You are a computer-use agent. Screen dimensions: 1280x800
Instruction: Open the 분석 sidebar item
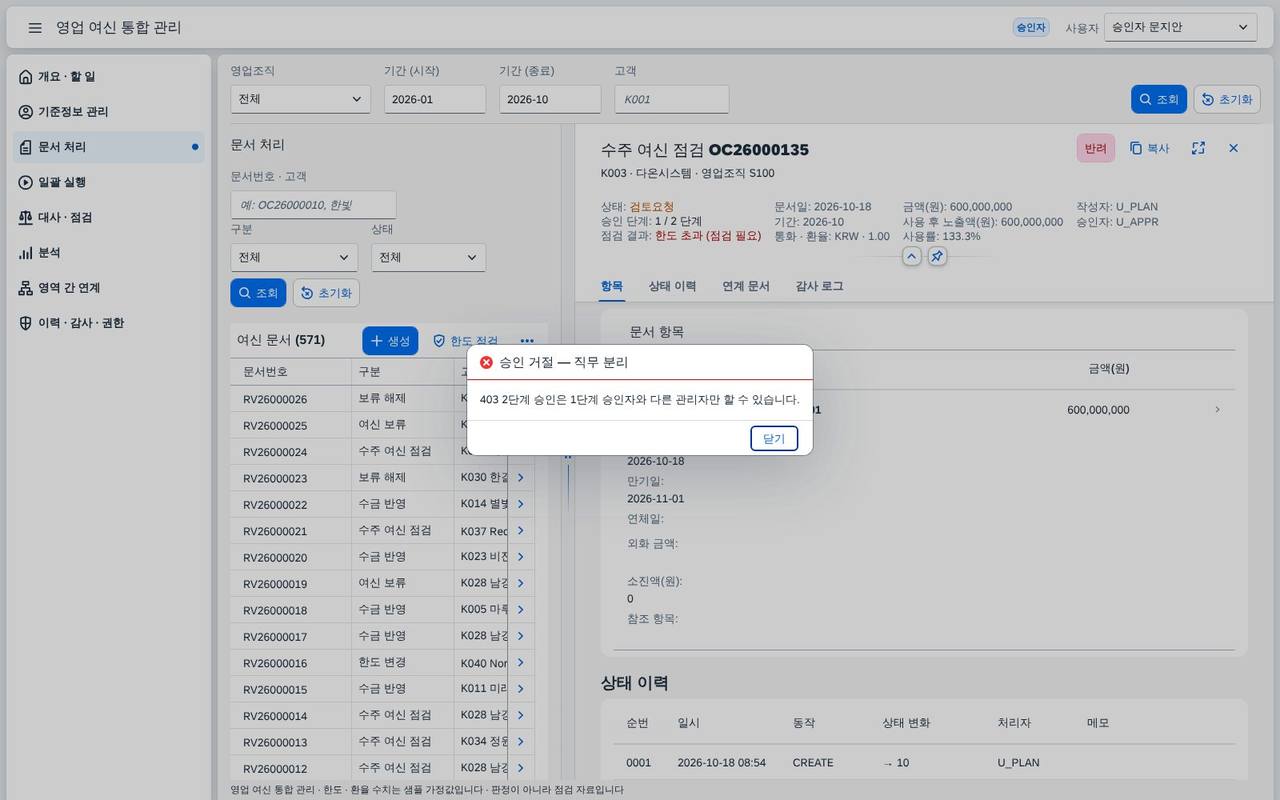click(109, 253)
